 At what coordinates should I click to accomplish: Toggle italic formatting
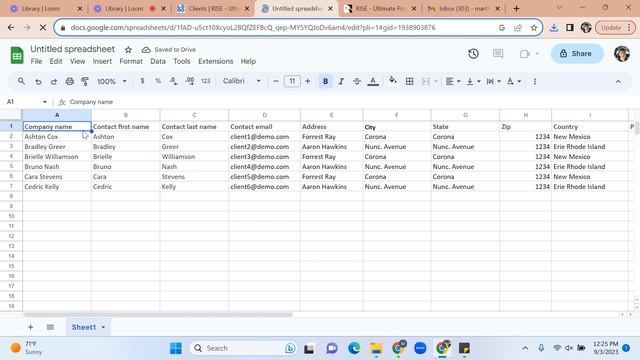341,81
